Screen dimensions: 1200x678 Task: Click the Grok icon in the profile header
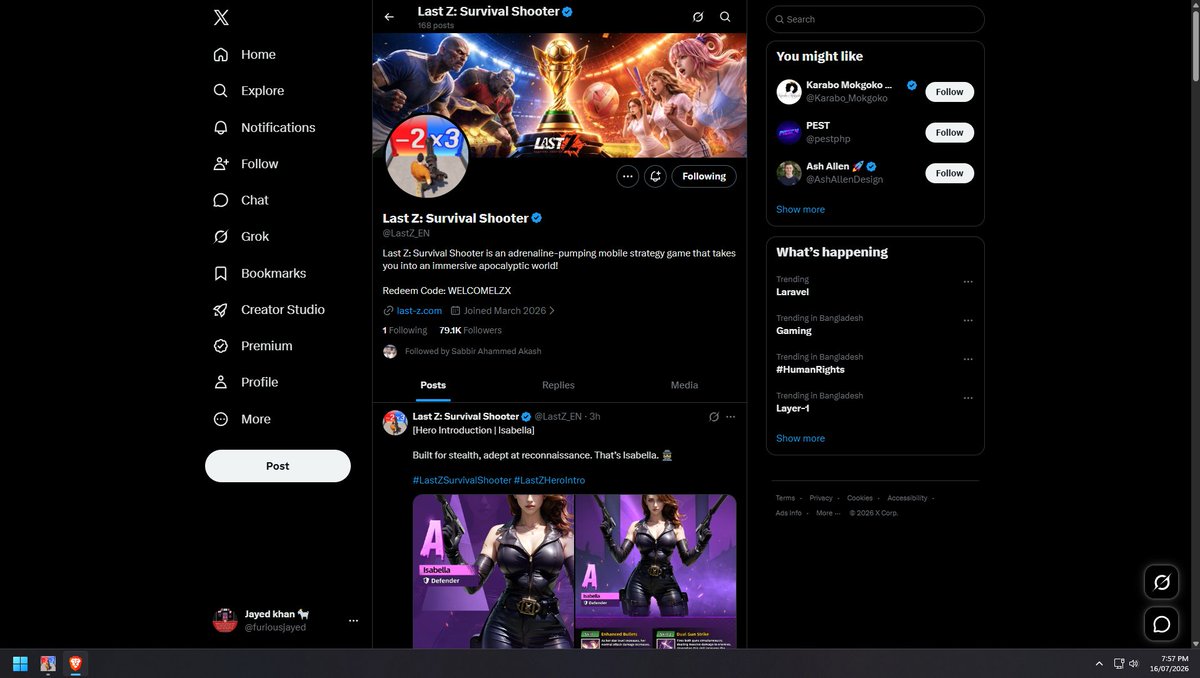[x=698, y=17]
